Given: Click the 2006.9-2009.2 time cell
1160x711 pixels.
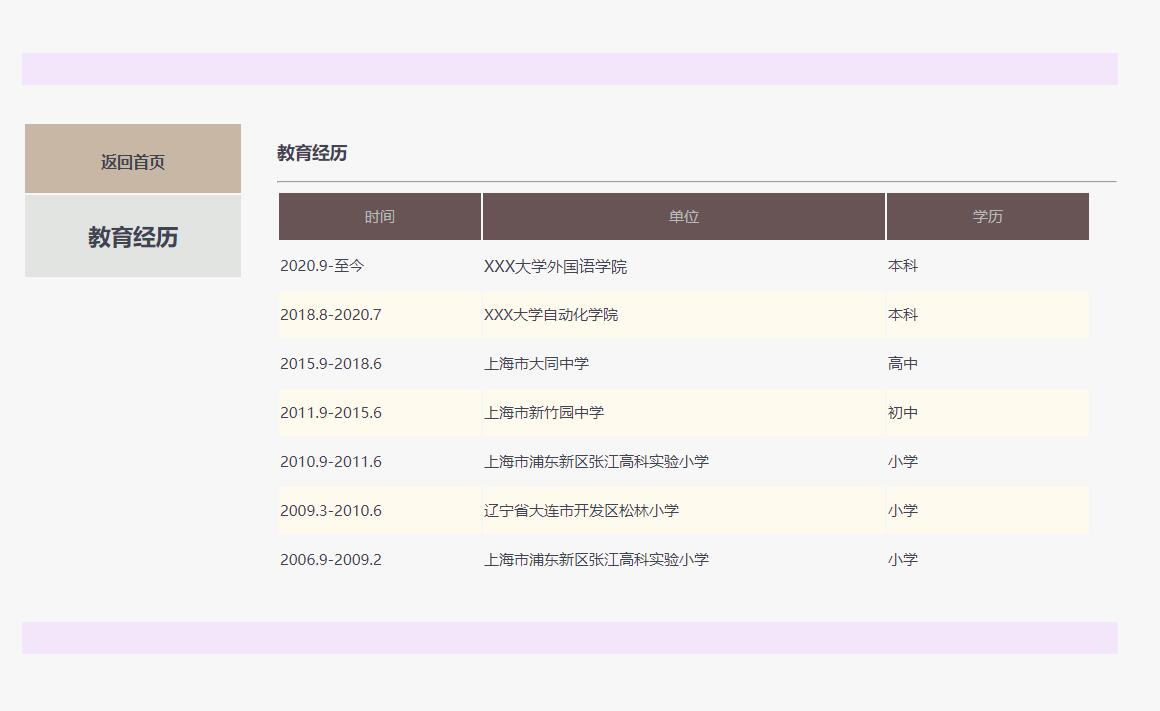Looking at the screenshot, I should [380, 559].
